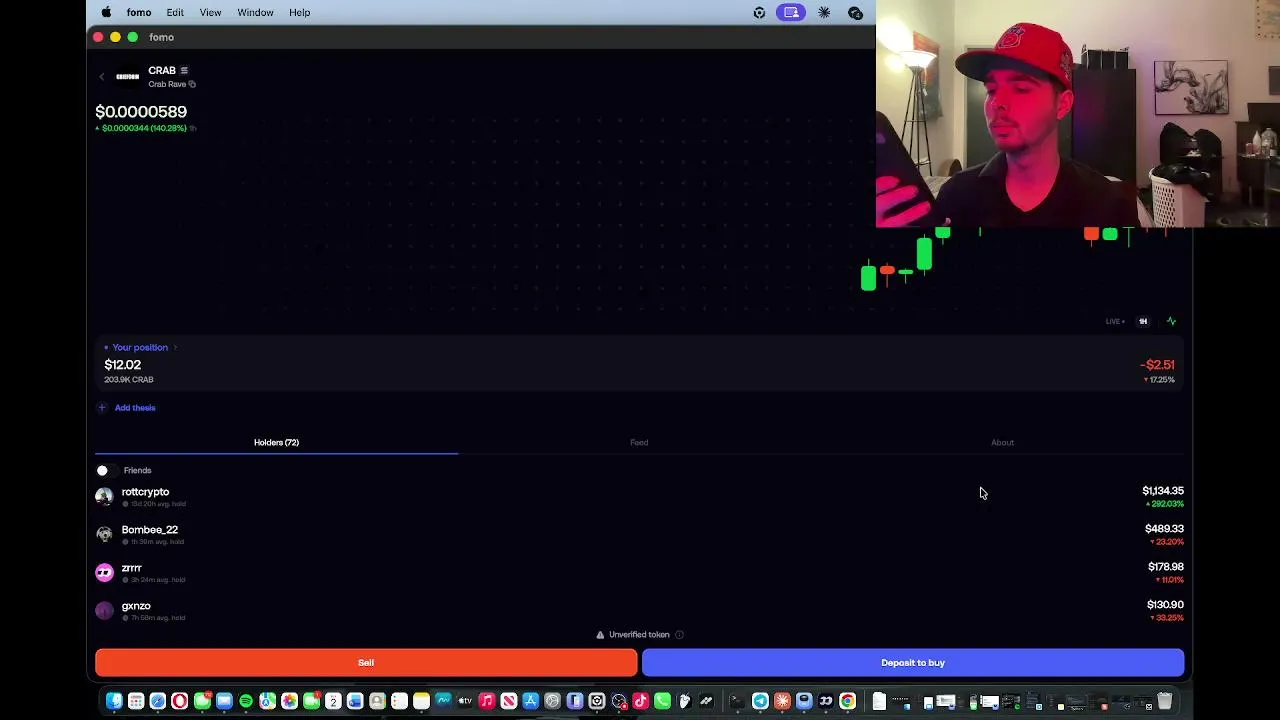Click rottcrypto's avatar
This screenshot has width=1280, height=720.
[104, 496]
